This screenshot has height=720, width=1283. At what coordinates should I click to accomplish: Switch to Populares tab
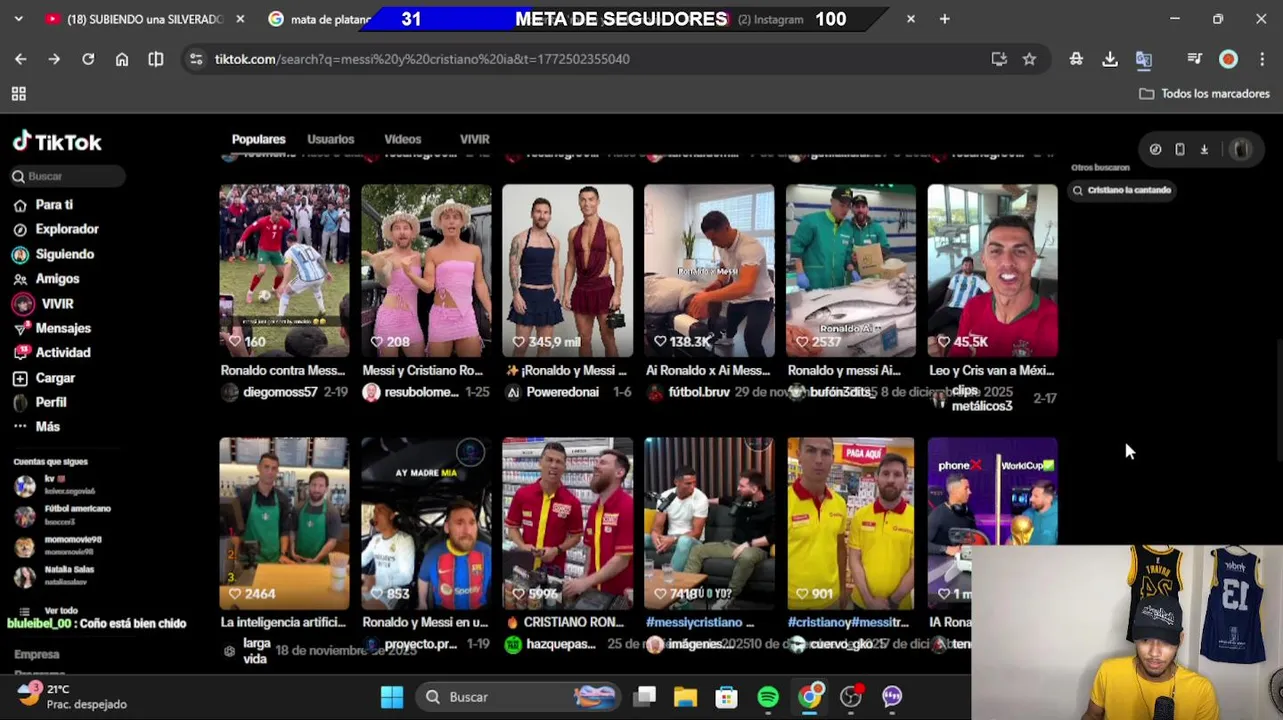tap(258, 139)
